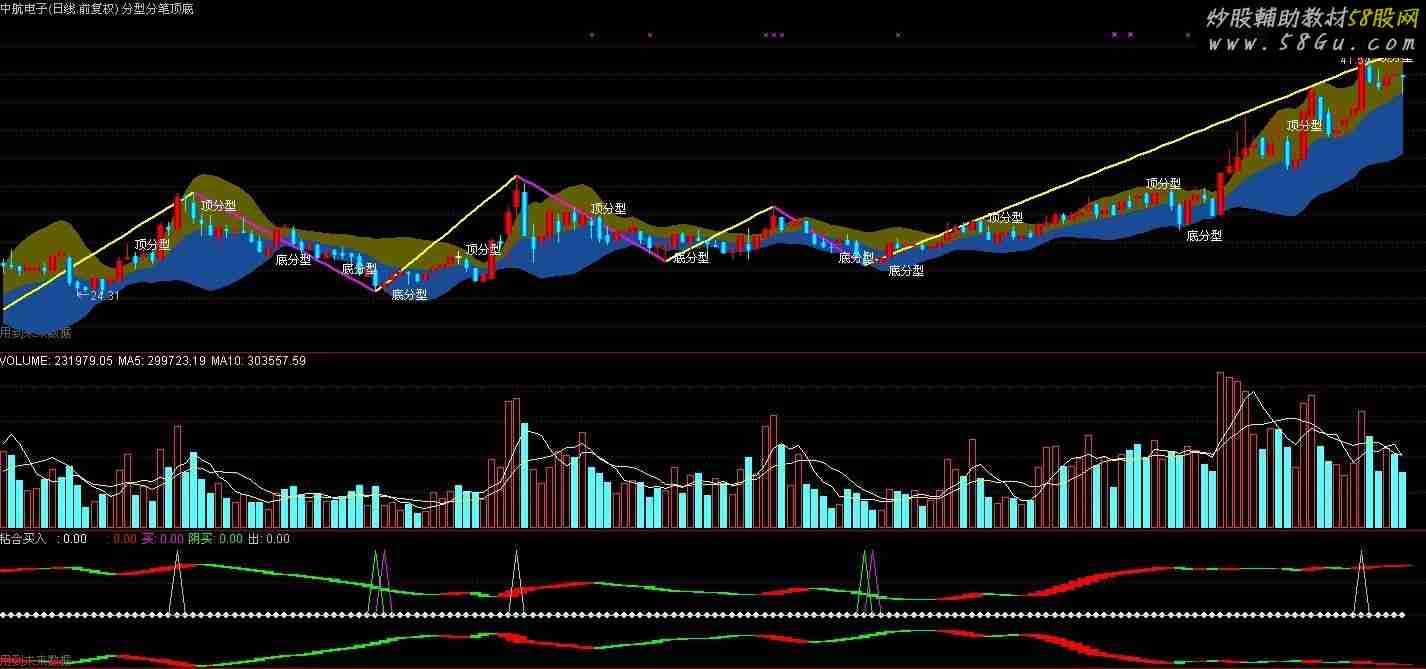This screenshot has height=669, width=1426.
Task: Click the VOLUME: 231979.05 readout
Action: point(54,361)
